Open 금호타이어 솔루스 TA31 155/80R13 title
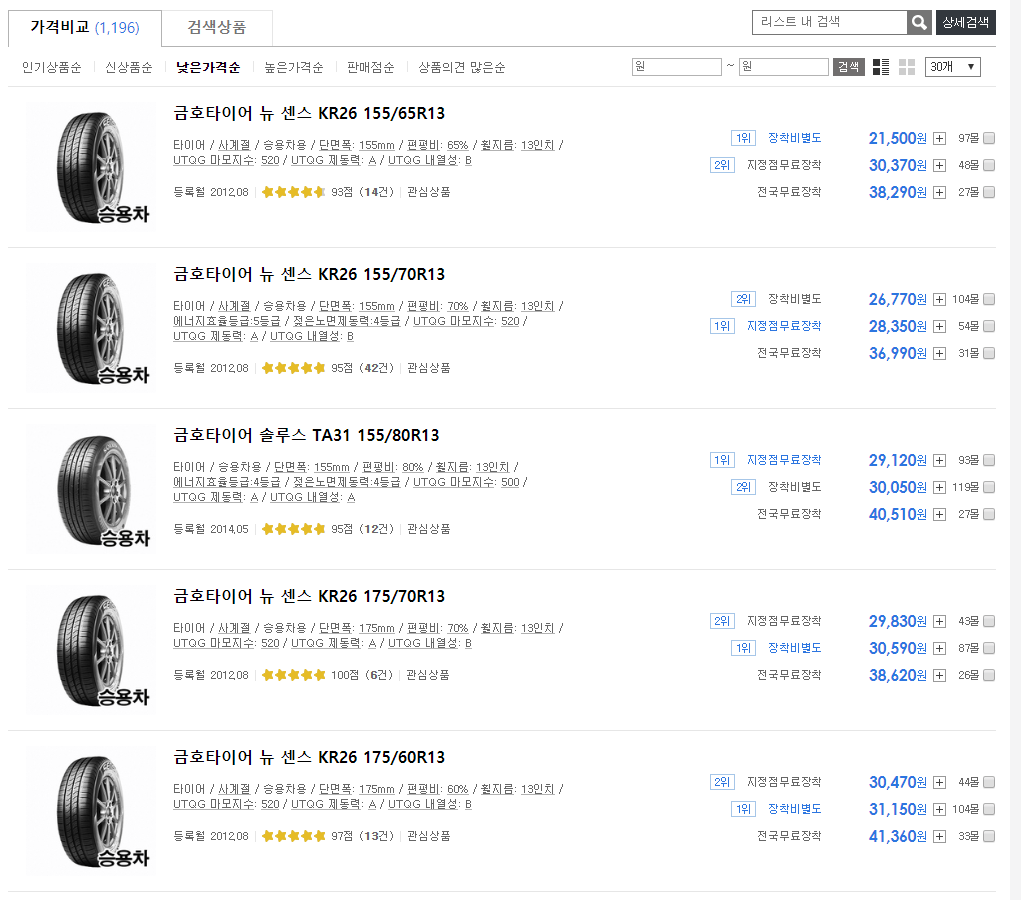This screenshot has height=900, width=1021. [306, 435]
